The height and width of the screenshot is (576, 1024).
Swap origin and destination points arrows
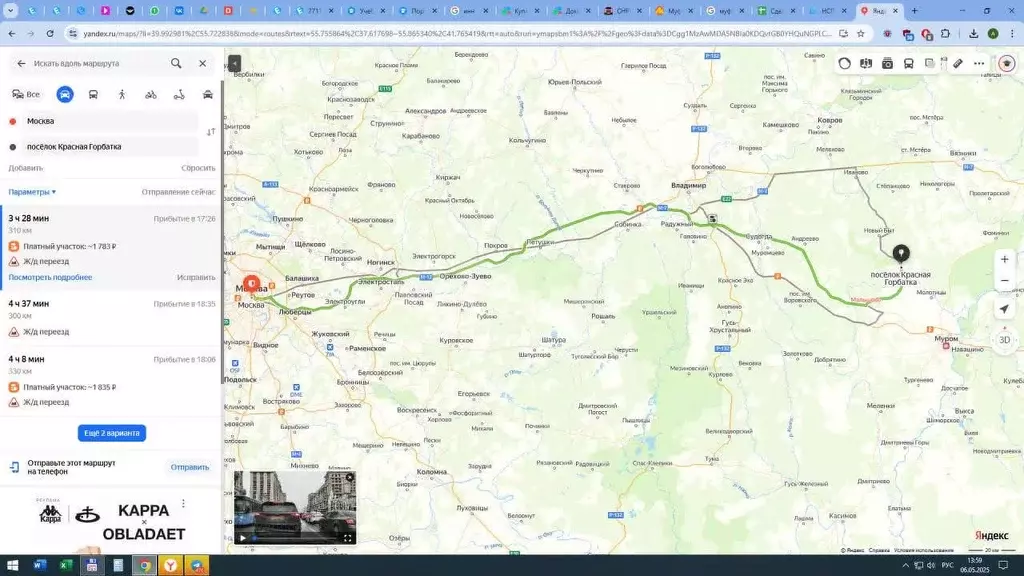point(211,132)
